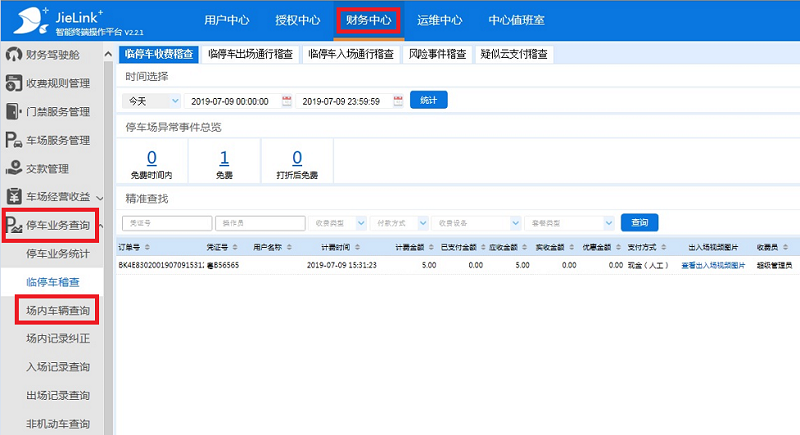This screenshot has width=800, height=435.
Task: Open 查看出入场视频图片 link in table row
Action: [713, 266]
